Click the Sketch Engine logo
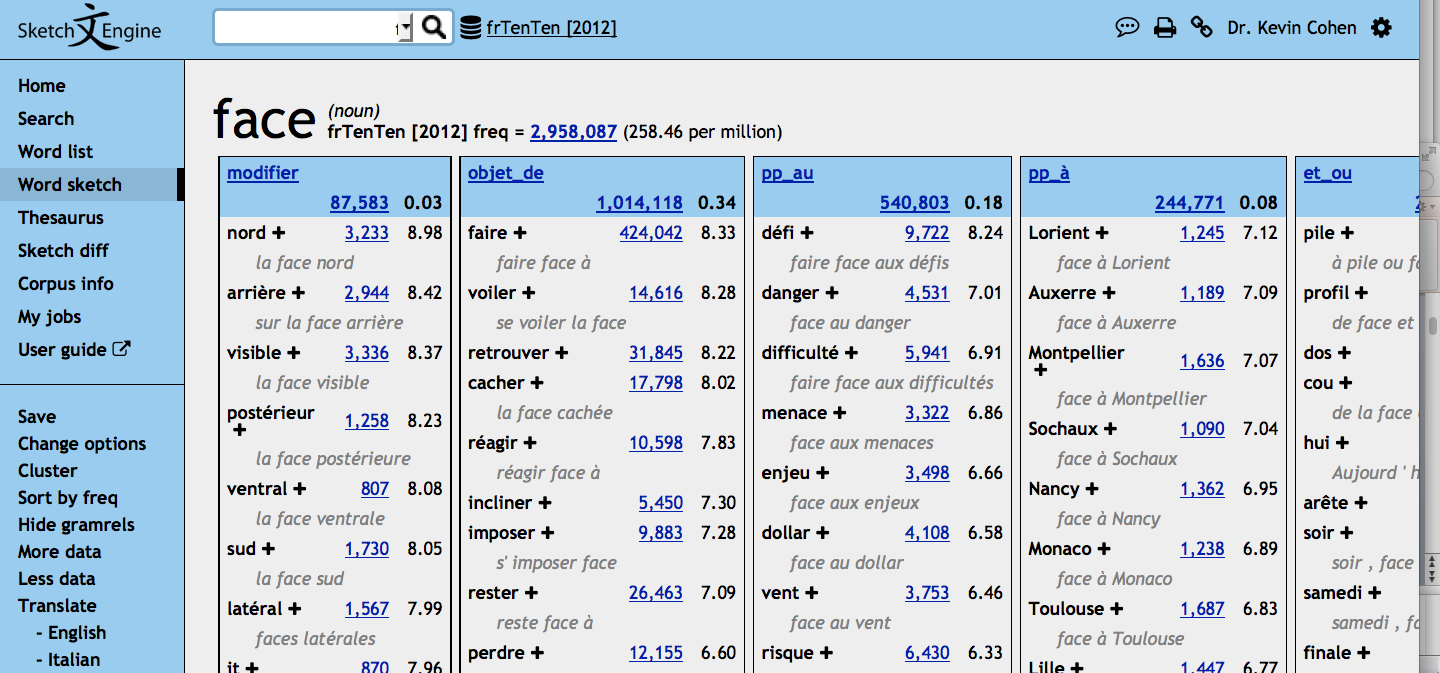The width and height of the screenshot is (1440, 673). pos(89,30)
